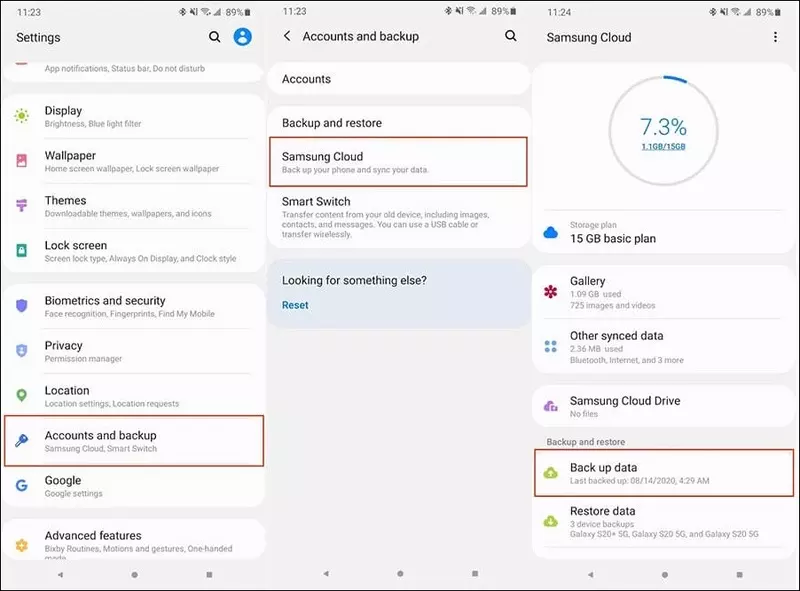Open Other synced data
Viewport: 800px width, 591px height.
coord(663,347)
